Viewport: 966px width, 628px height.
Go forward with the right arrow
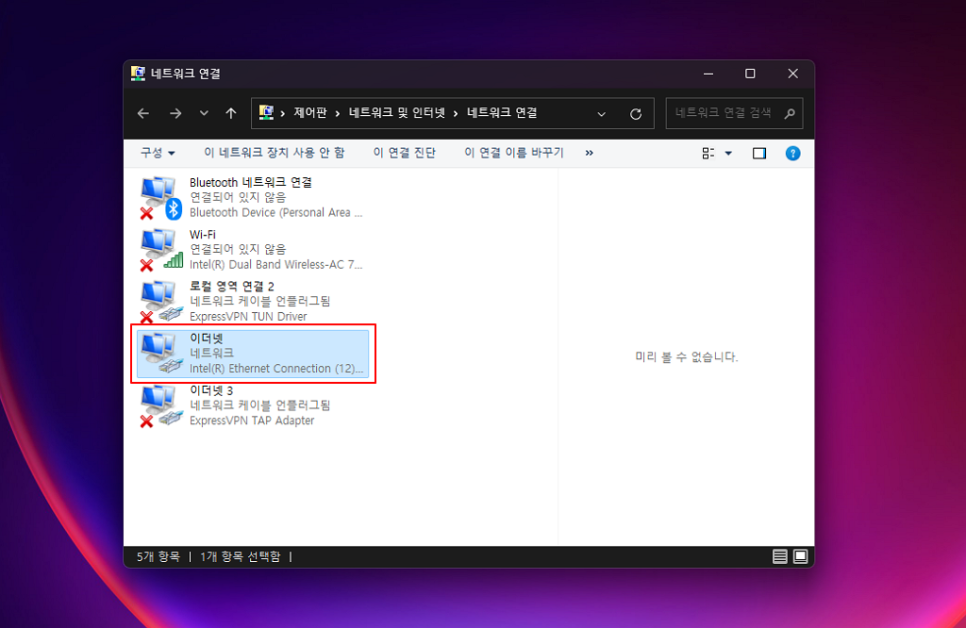[176, 113]
